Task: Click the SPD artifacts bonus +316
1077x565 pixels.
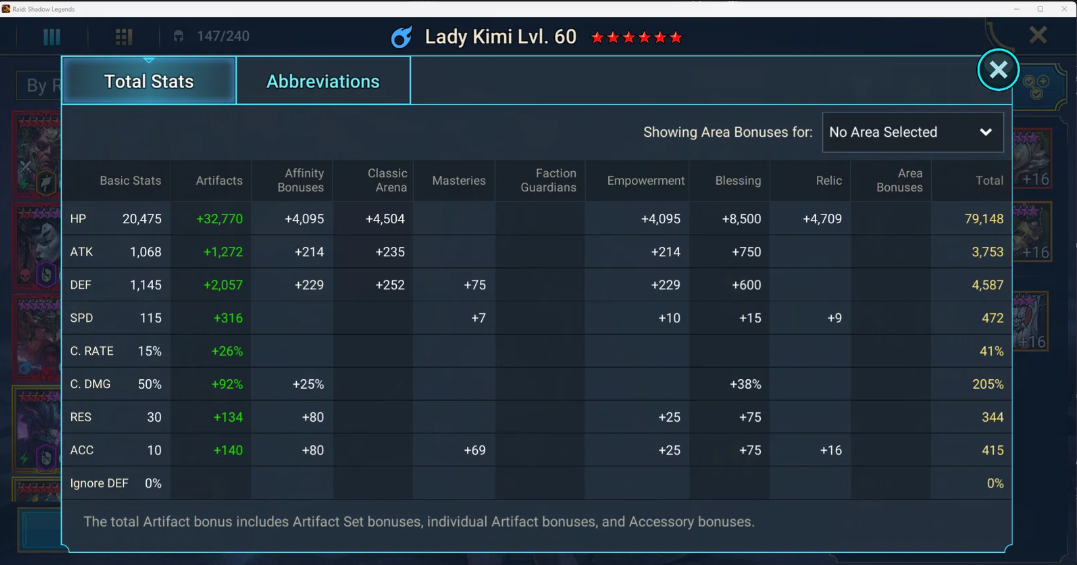Action: pos(228,318)
